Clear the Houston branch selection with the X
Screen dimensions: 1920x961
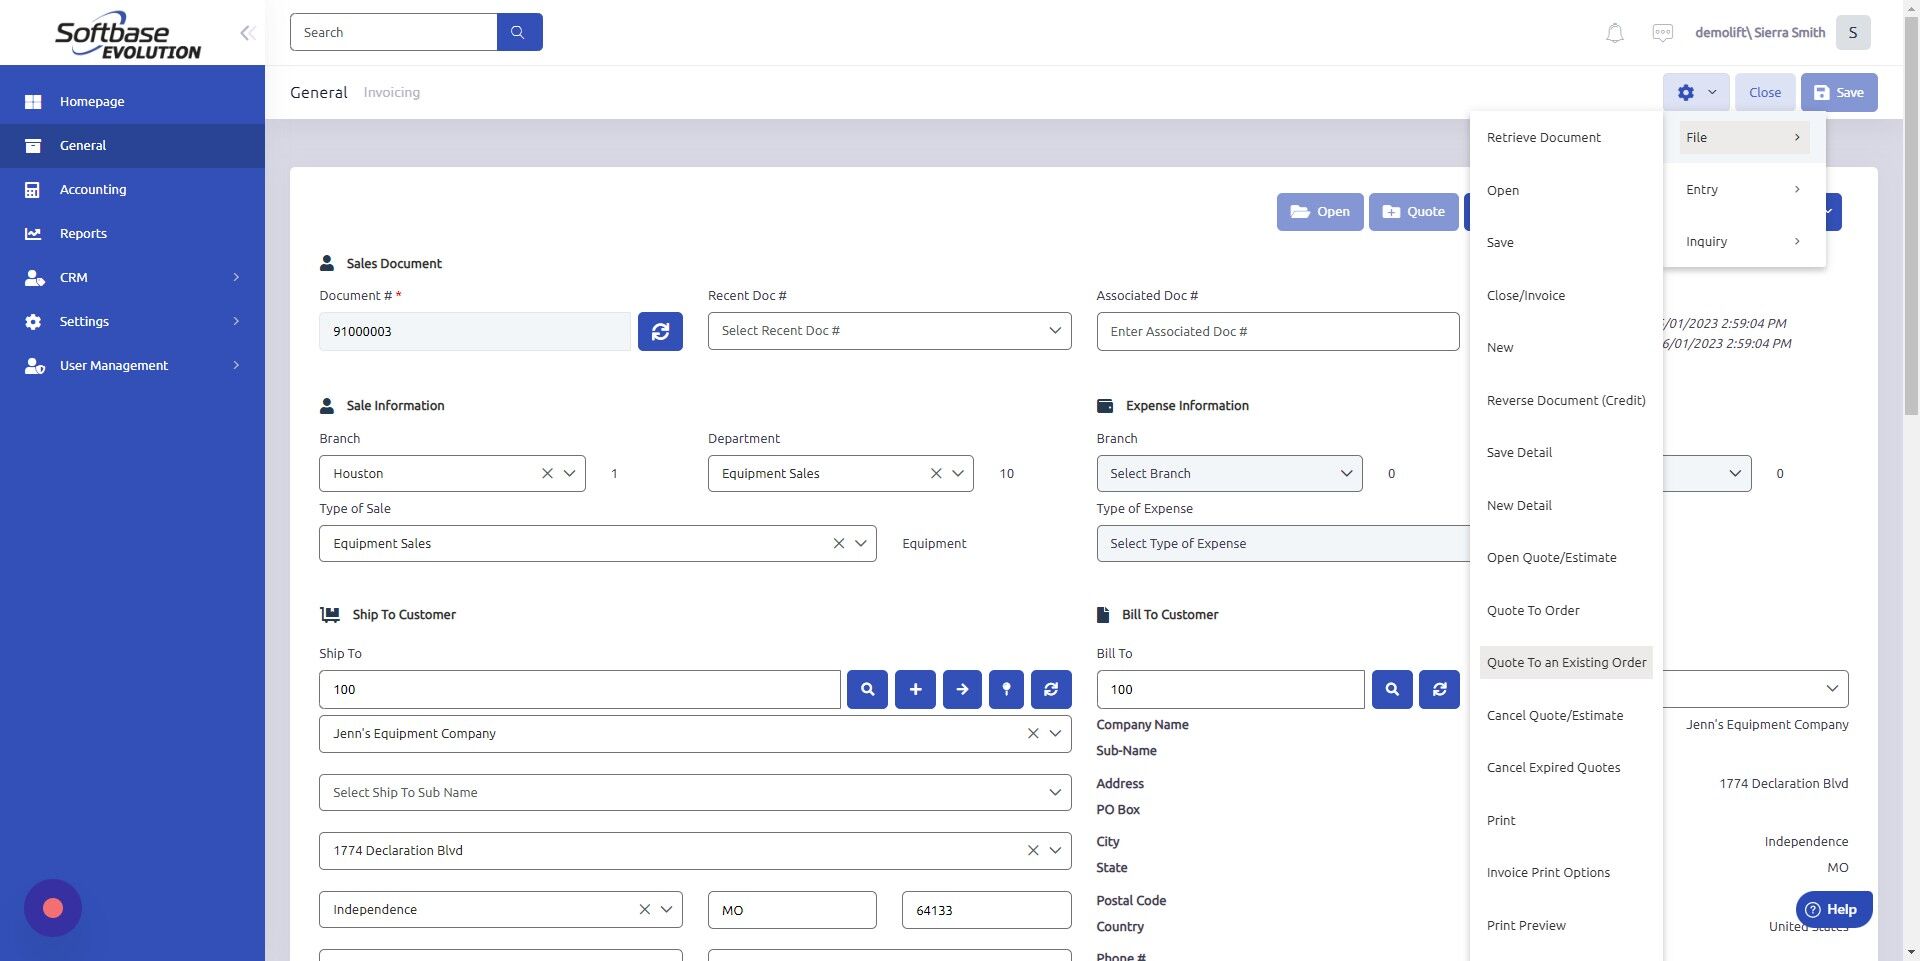(547, 473)
